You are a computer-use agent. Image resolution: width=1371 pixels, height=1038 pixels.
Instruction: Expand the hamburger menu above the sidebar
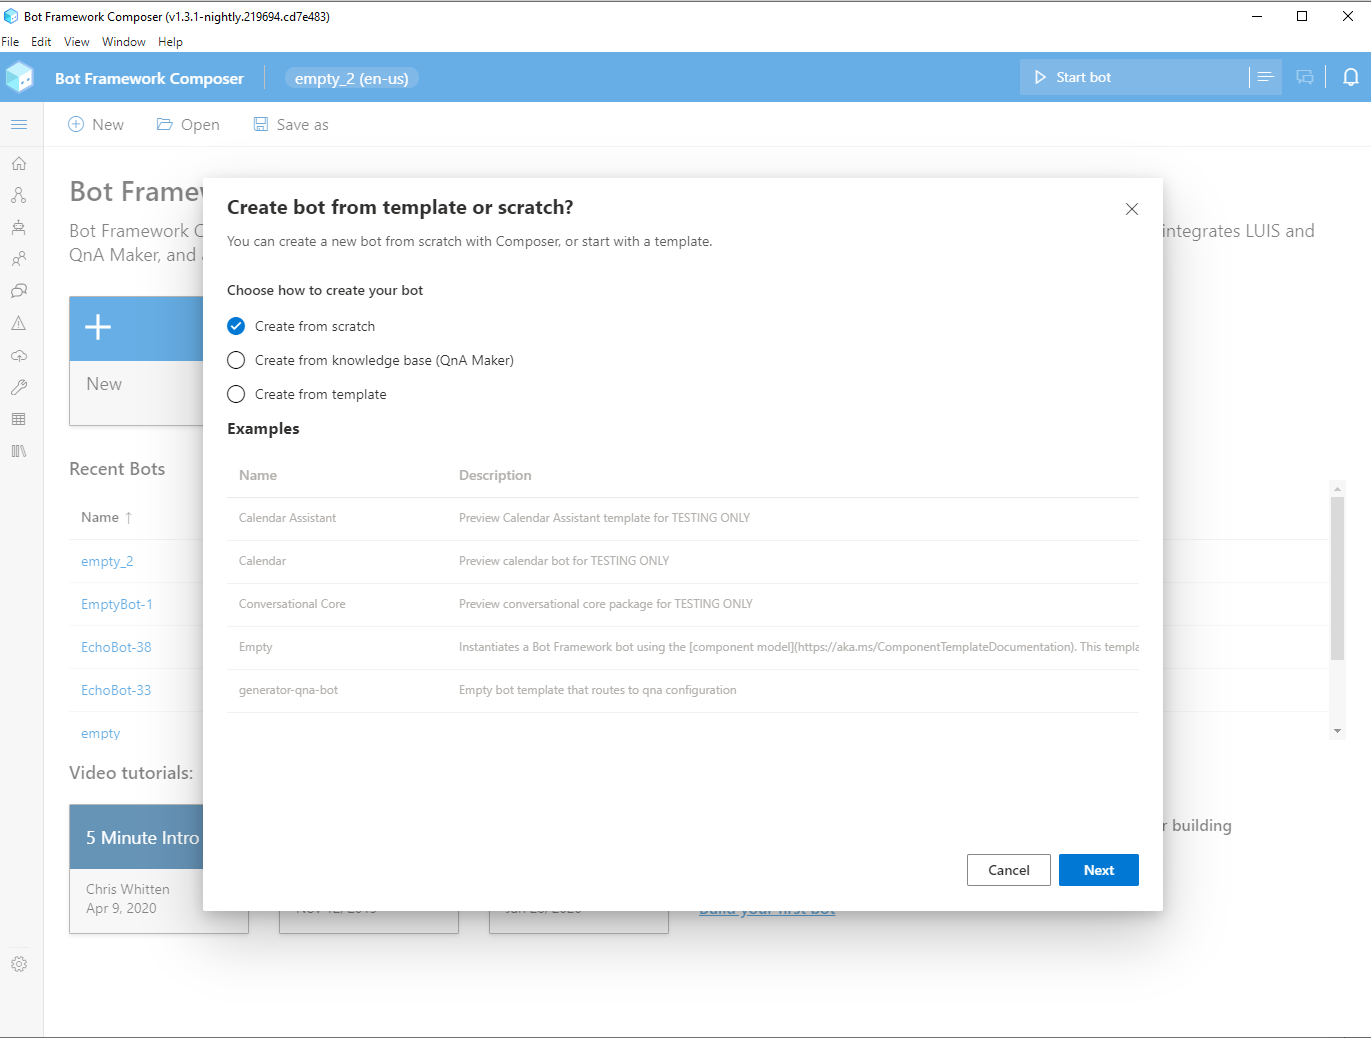(19, 124)
